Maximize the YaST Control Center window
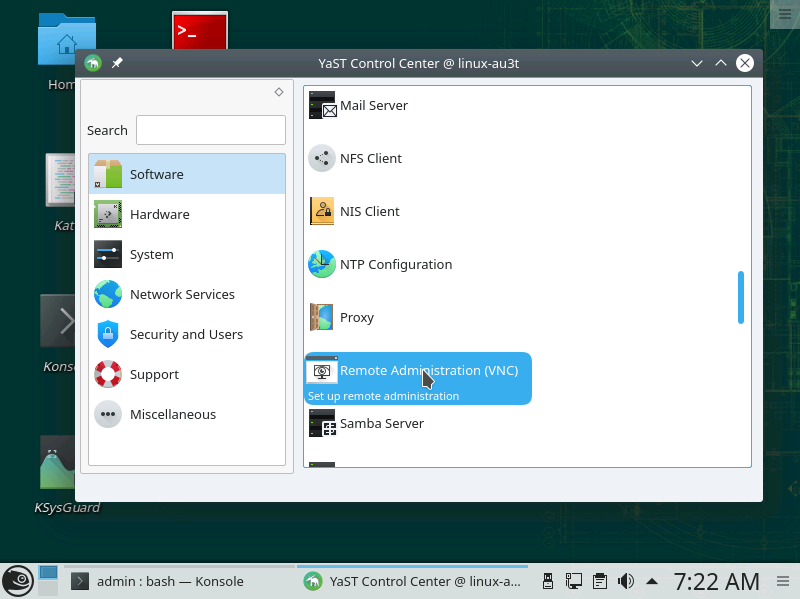The height and width of the screenshot is (599, 800). click(721, 63)
